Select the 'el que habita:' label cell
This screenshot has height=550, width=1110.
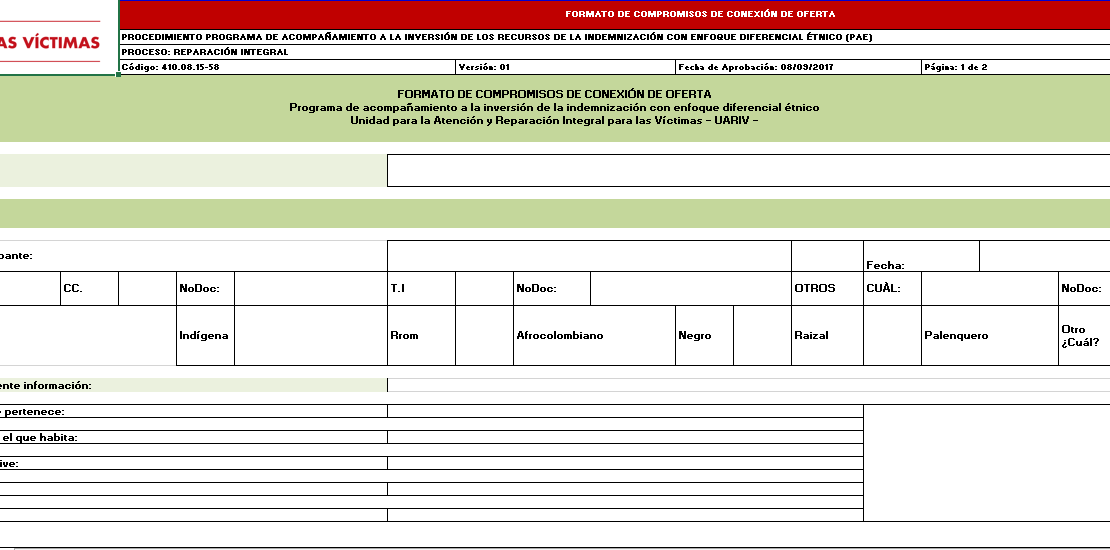[193, 437]
